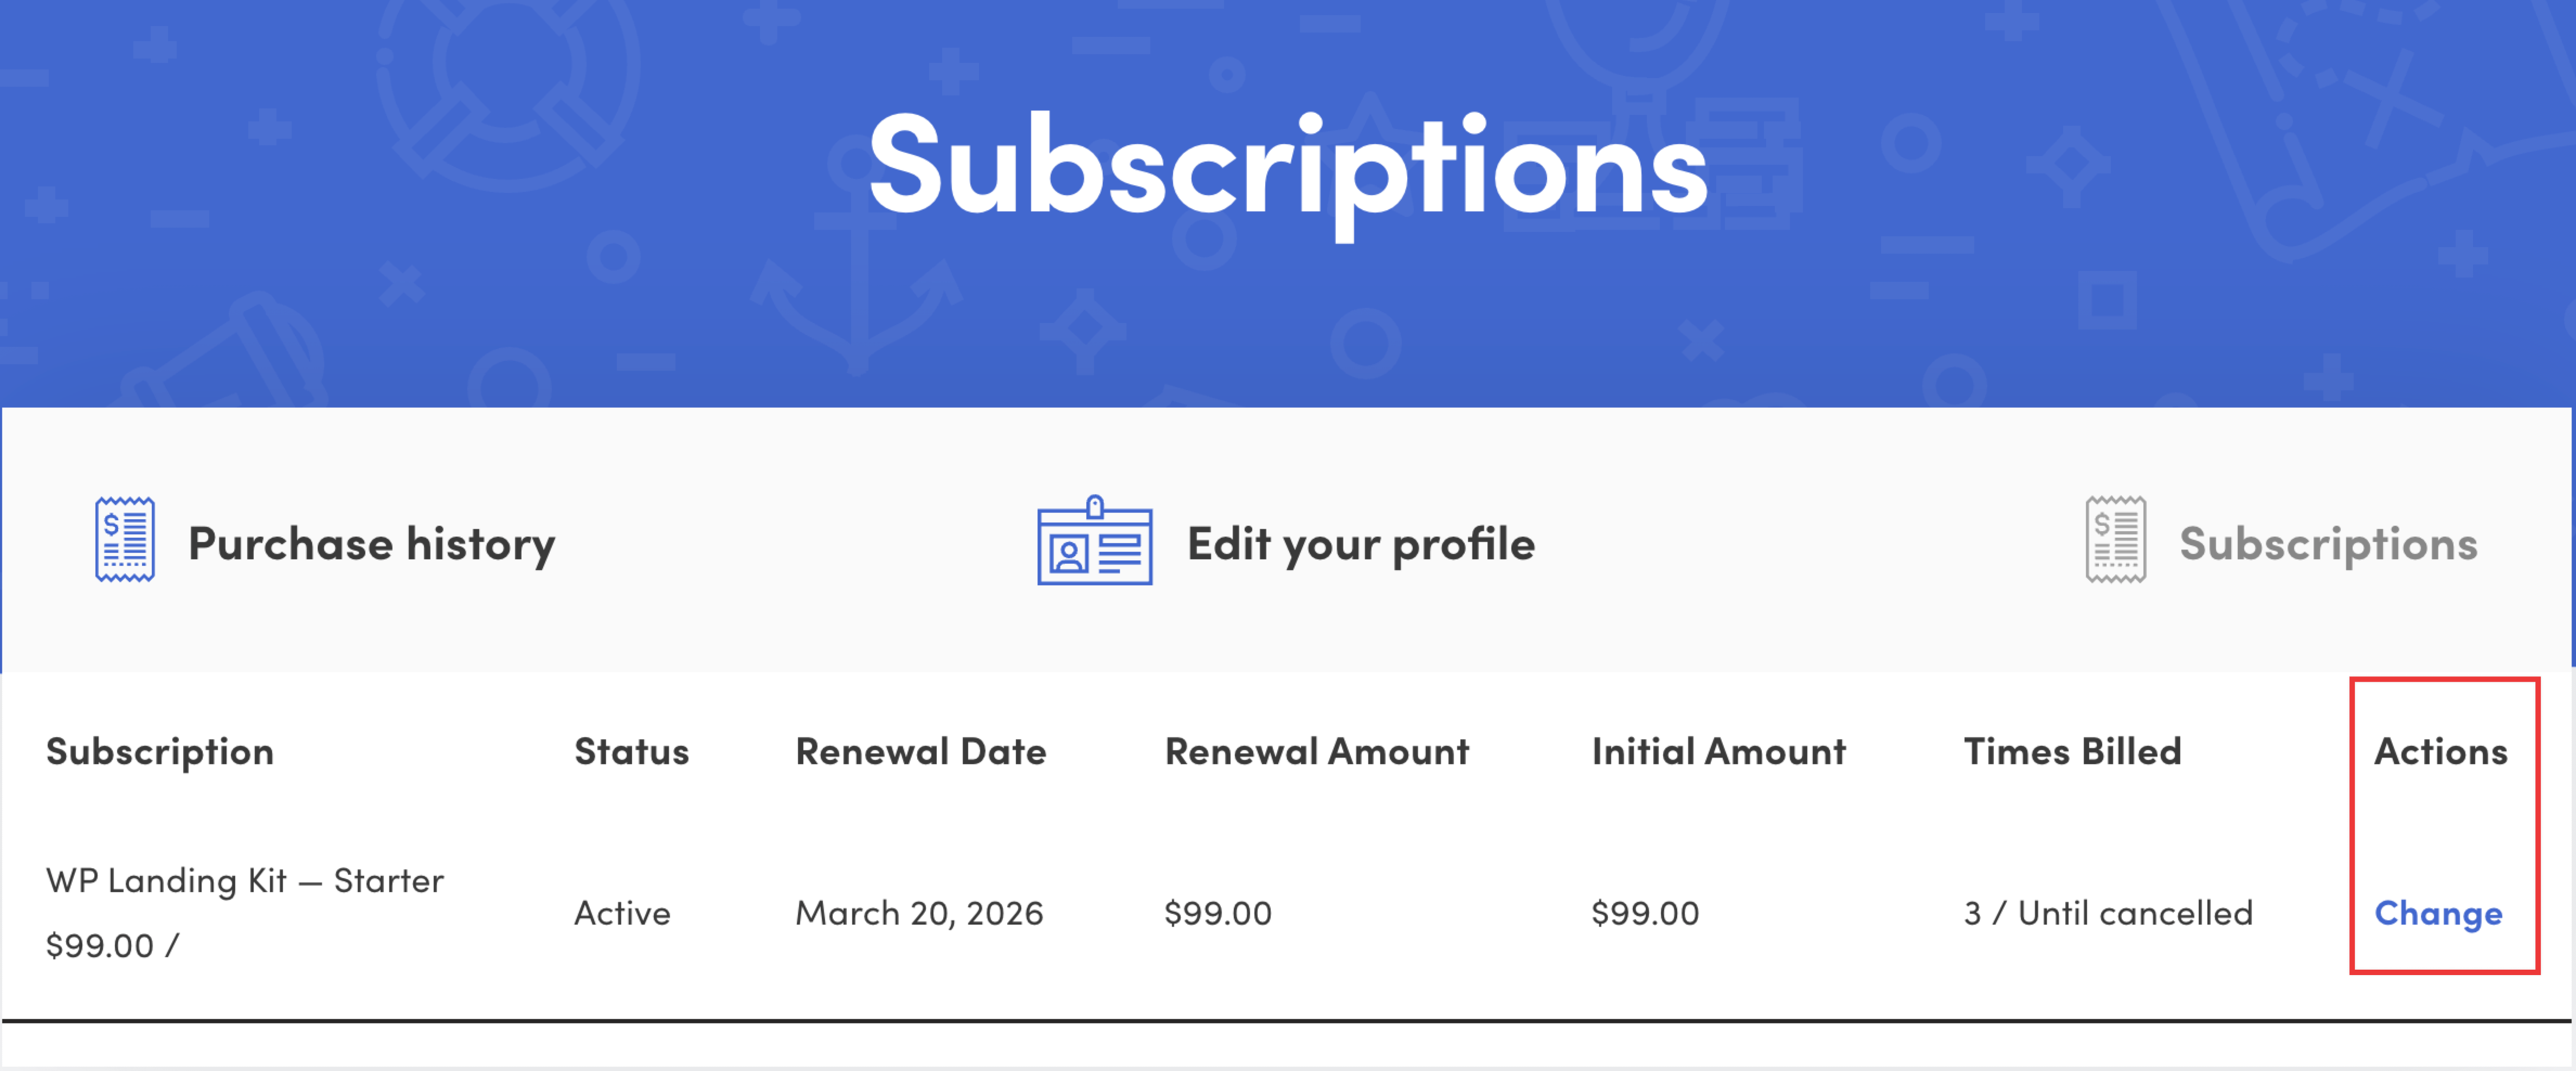The image size is (2576, 1071).
Task: Click the Edit your profile ID card icon
Action: click(1092, 544)
